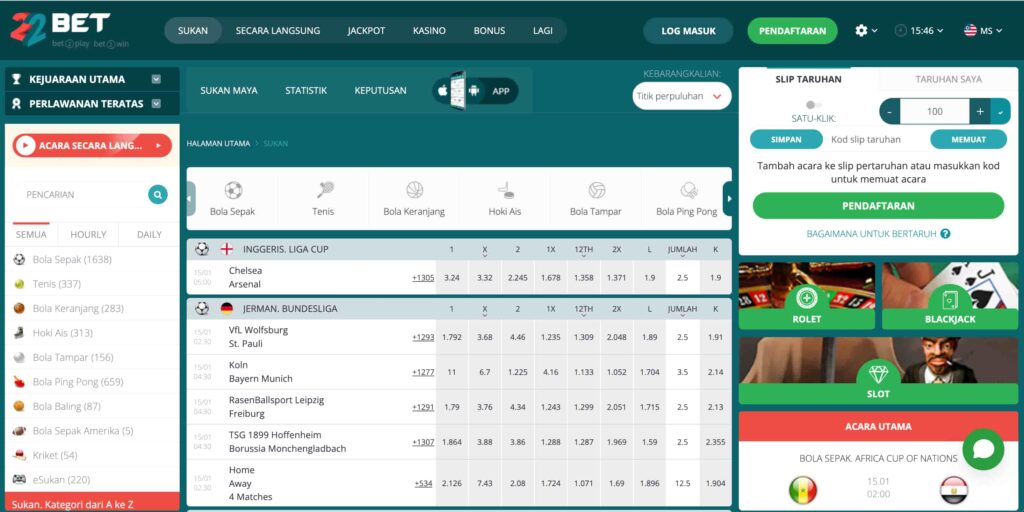
Task: Click the SIMPAN button
Action: pos(786,139)
